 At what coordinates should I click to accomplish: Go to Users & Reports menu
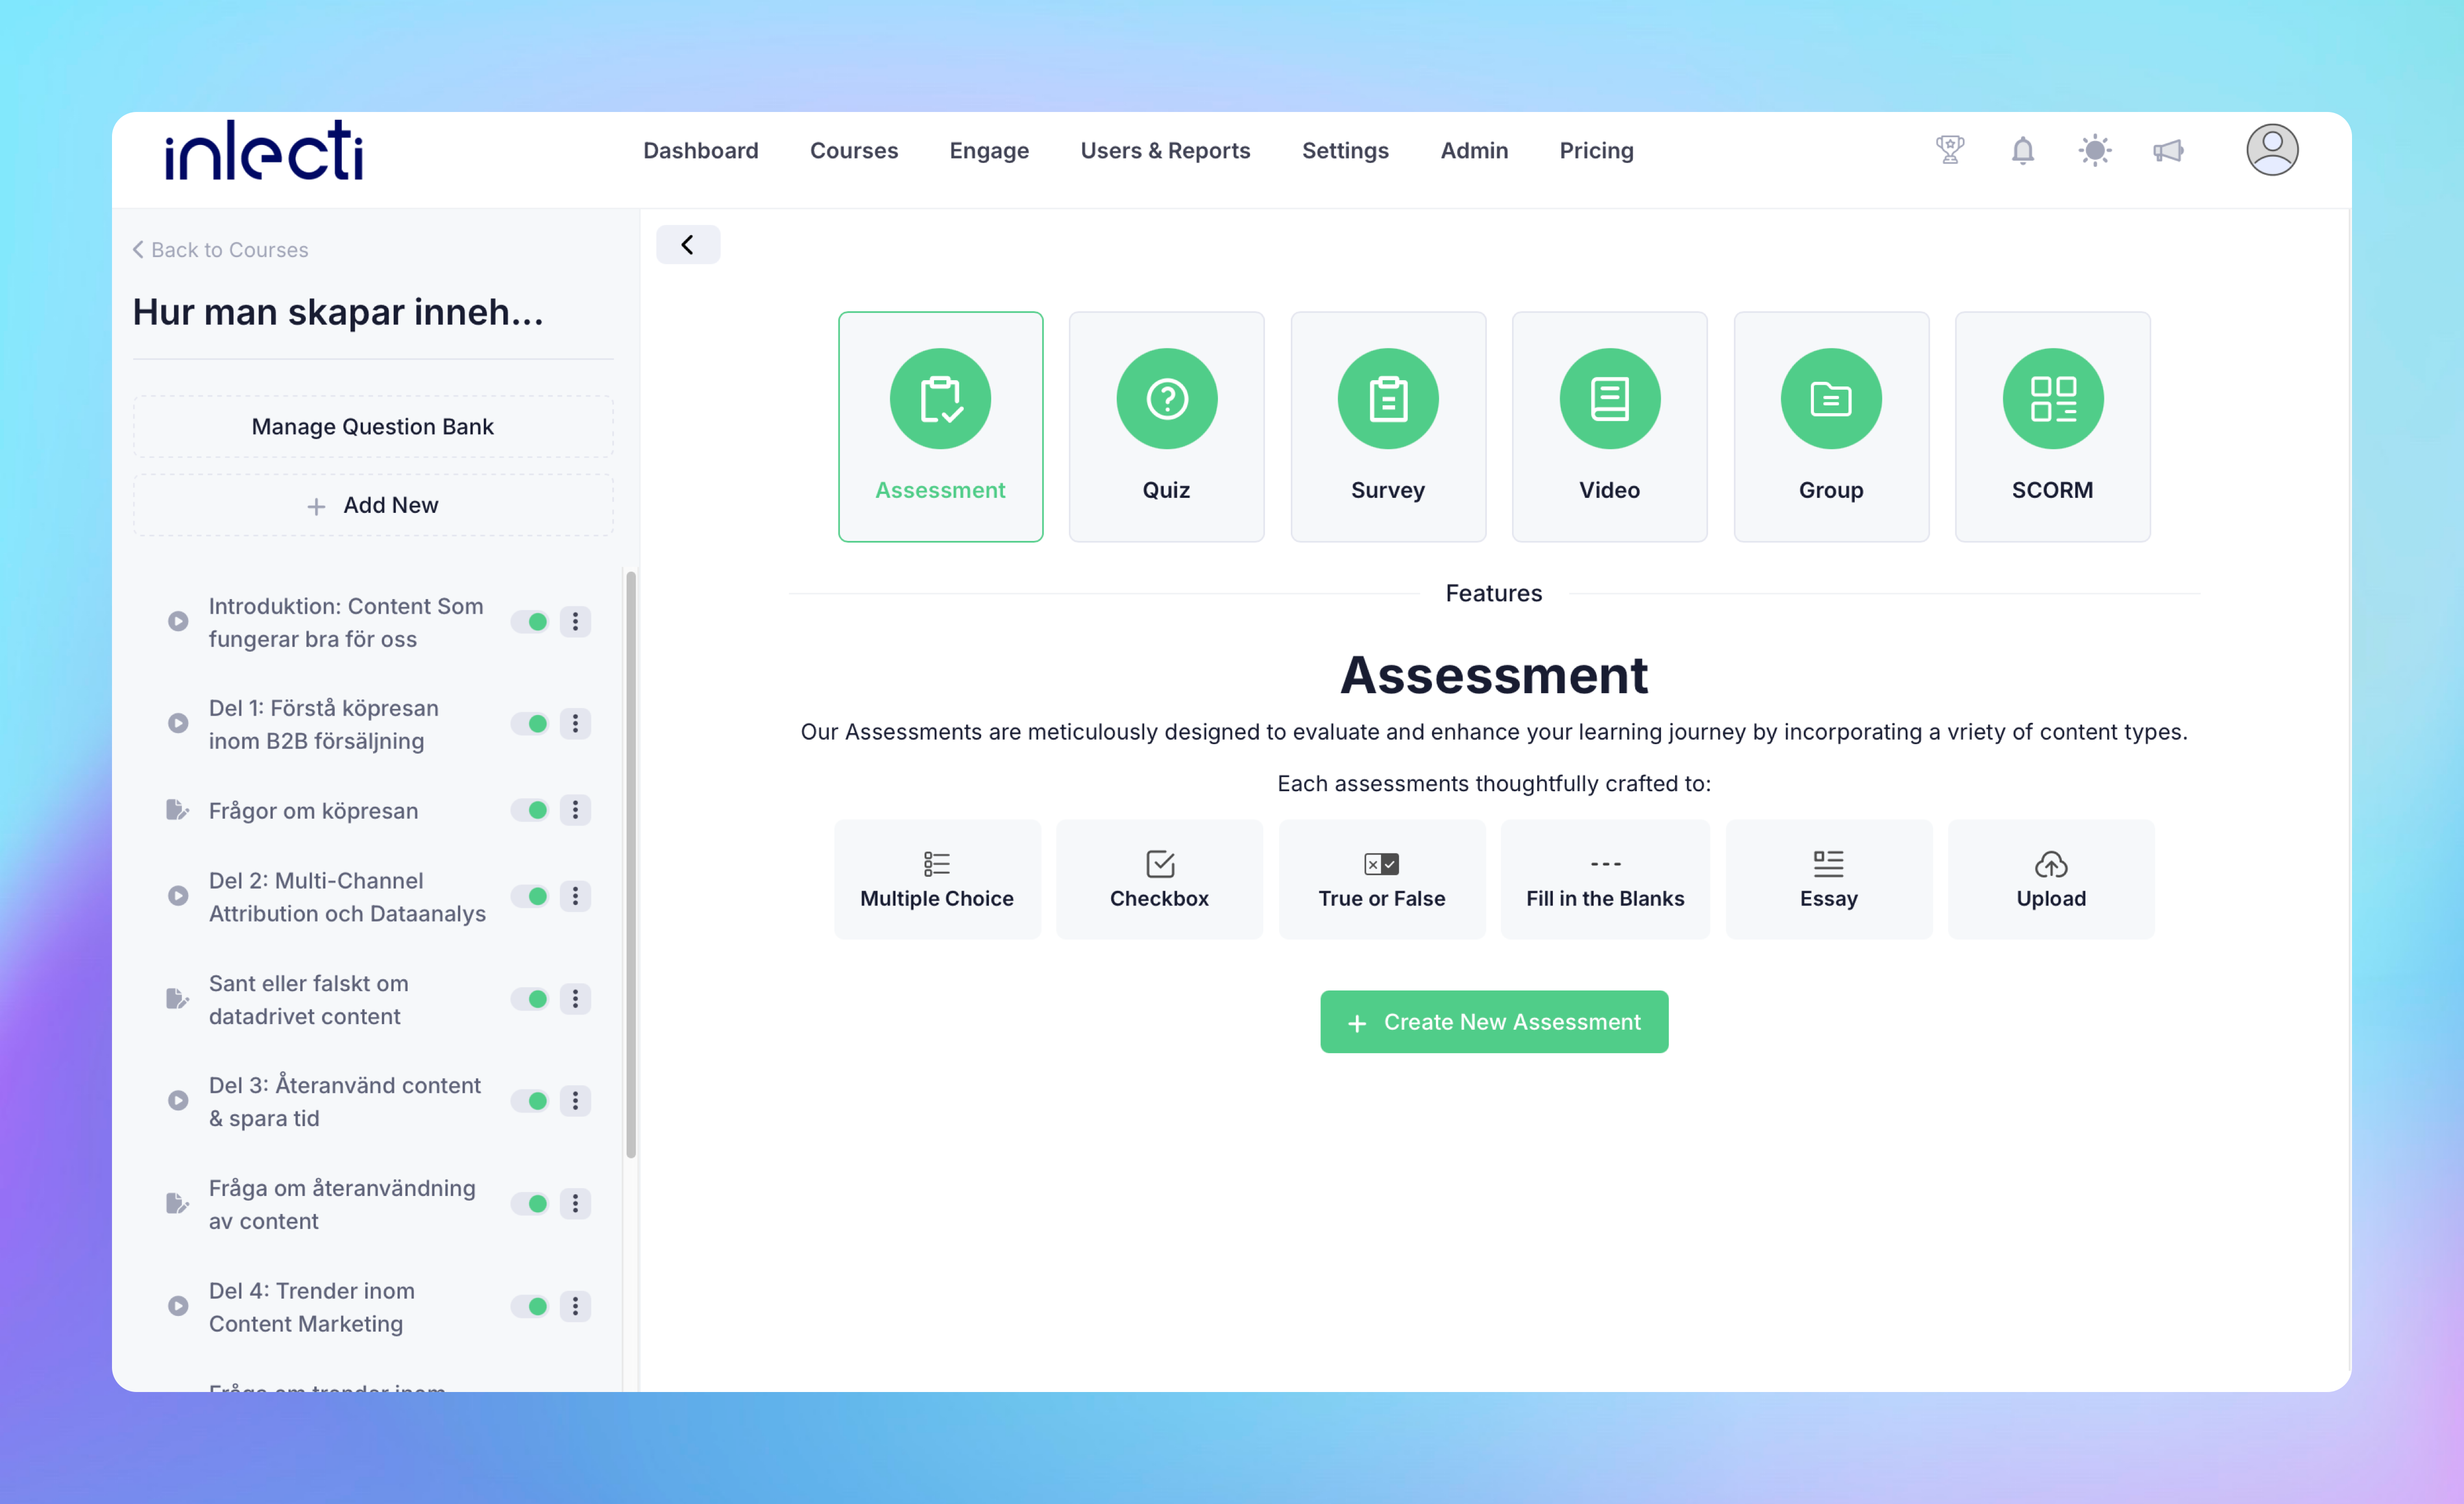(x=1165, y=150)
